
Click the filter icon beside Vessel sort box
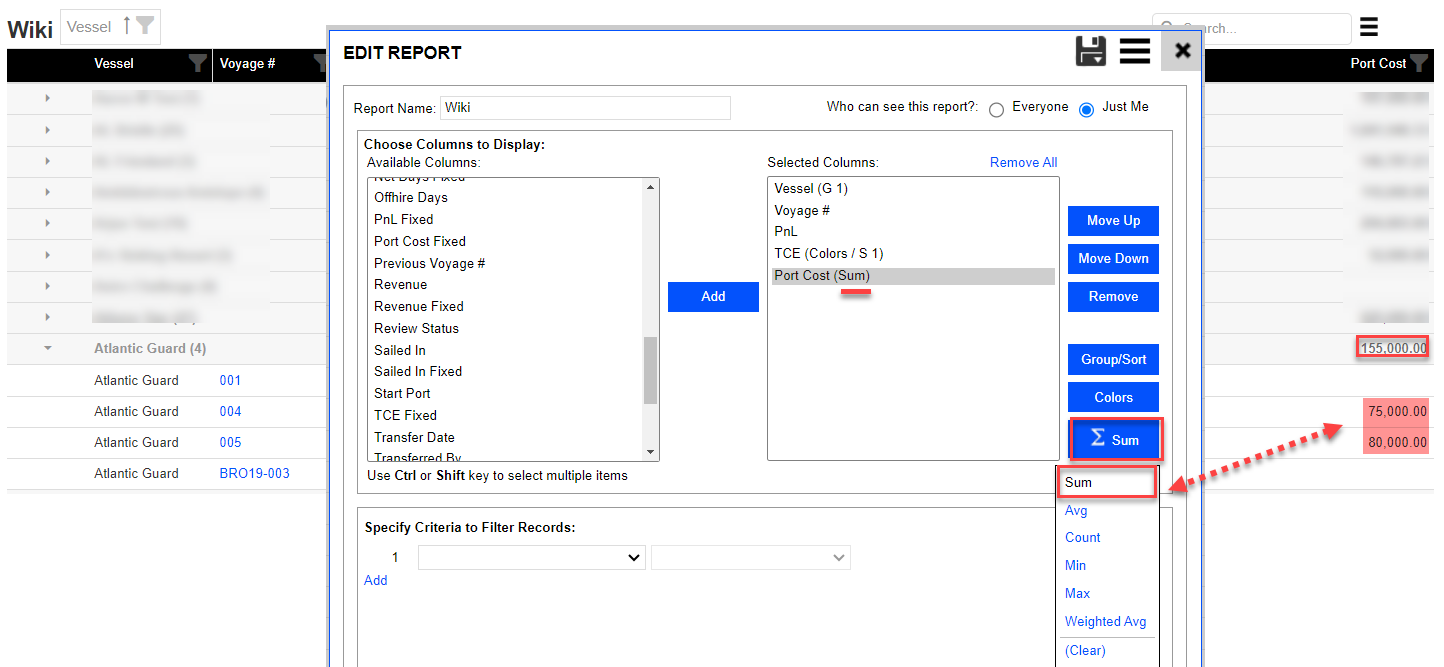(145, 27)
